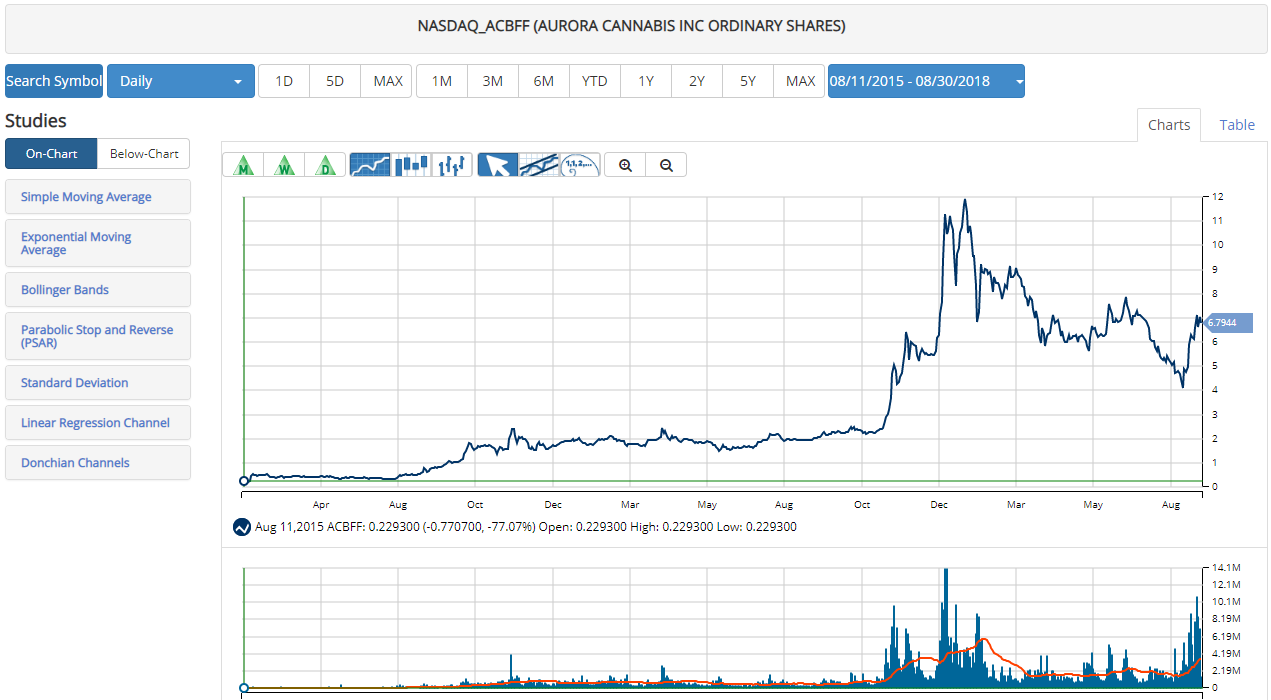Click the Studies heading
Screen dimensions: 1271x700
click(x=36, y=121)
